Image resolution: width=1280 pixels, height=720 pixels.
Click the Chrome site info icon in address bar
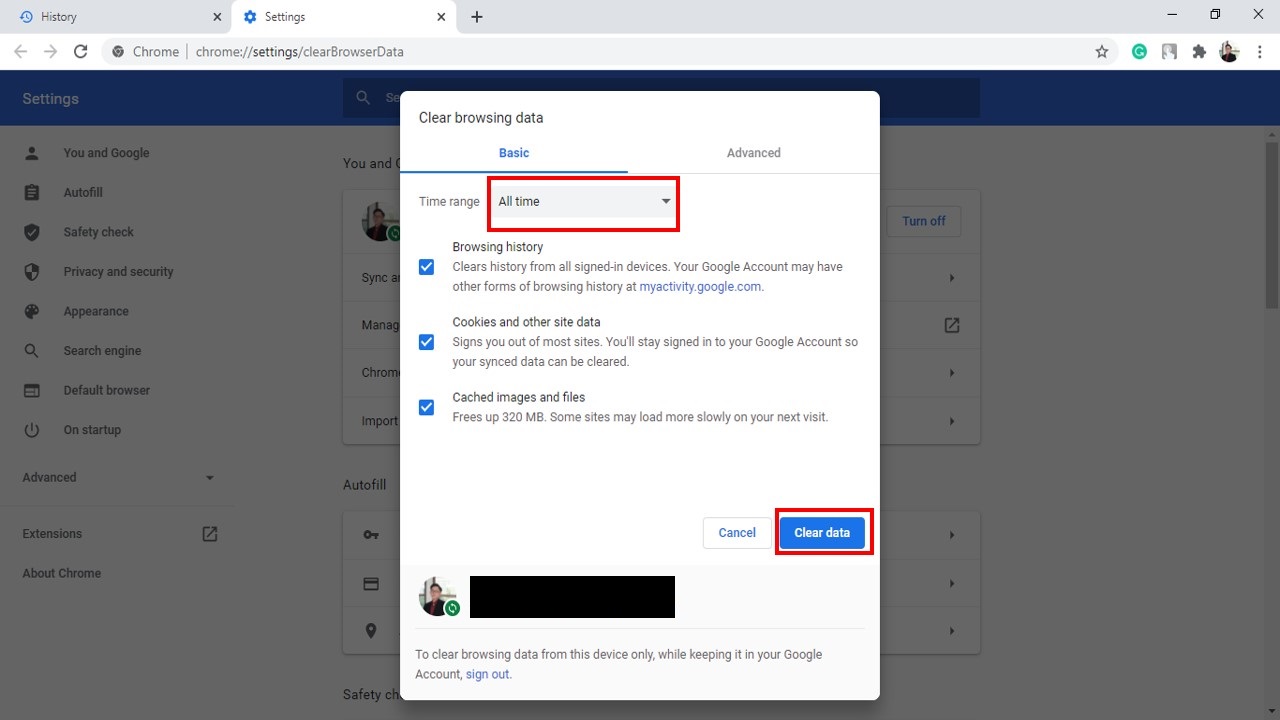(119, 51)
